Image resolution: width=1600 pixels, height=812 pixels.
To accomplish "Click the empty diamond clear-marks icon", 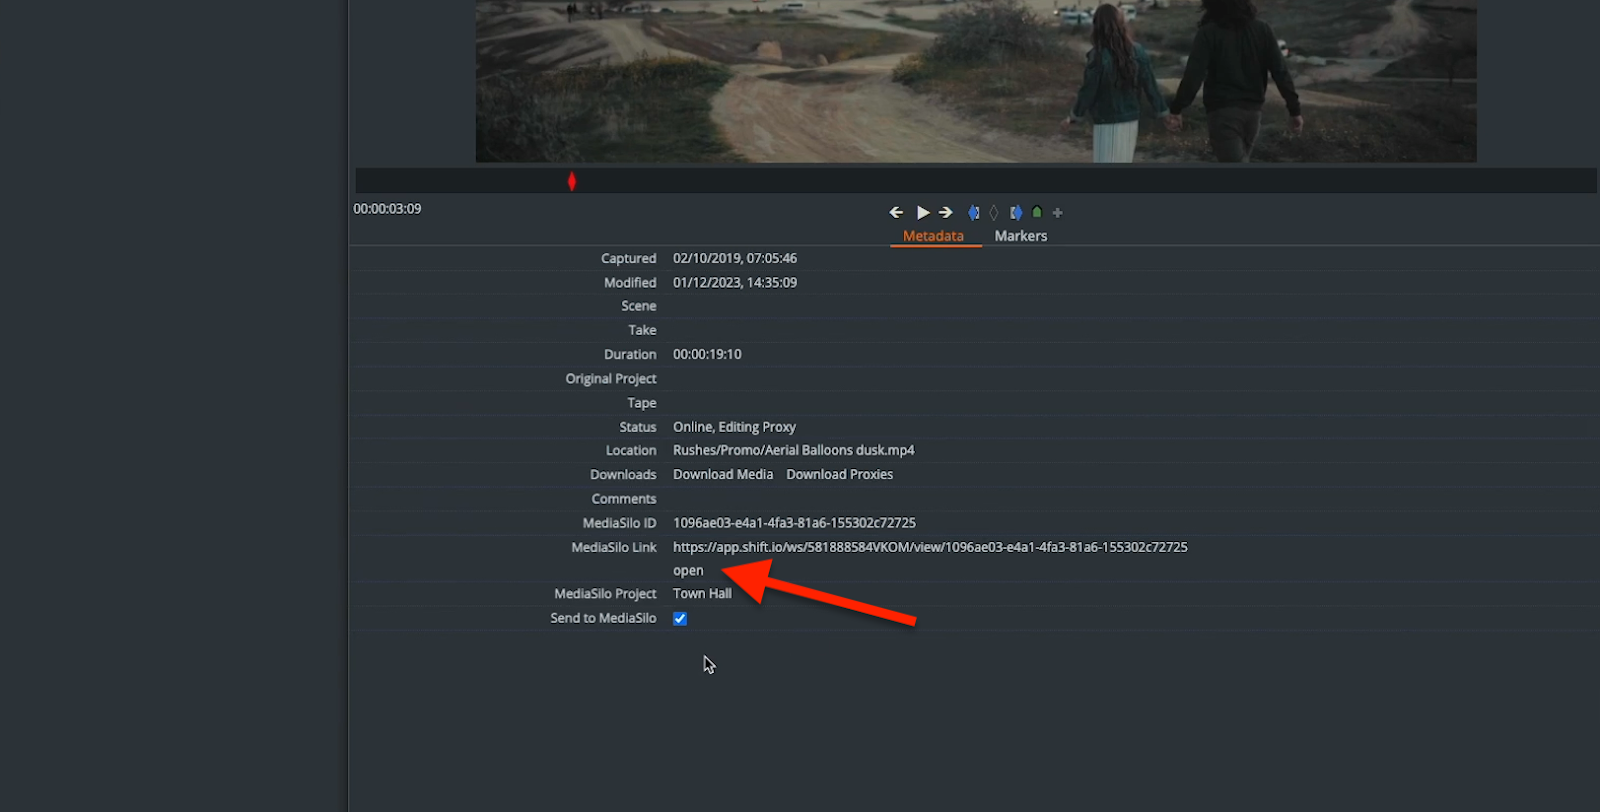I will [x=994, y=212].
